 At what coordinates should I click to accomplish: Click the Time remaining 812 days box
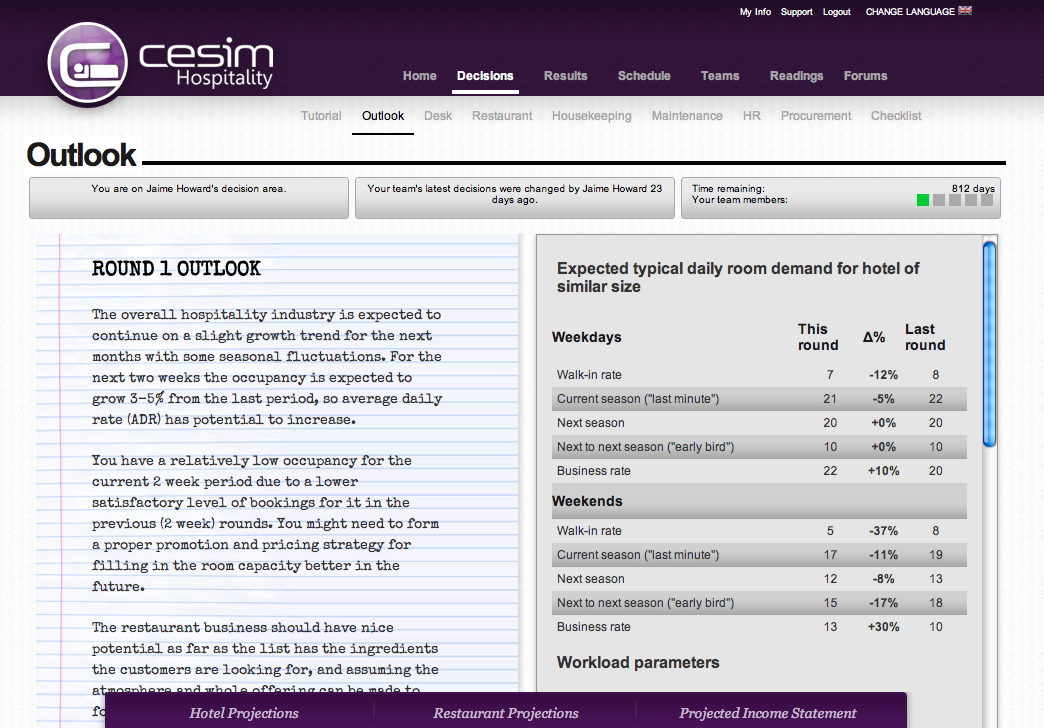click(840, 197)
